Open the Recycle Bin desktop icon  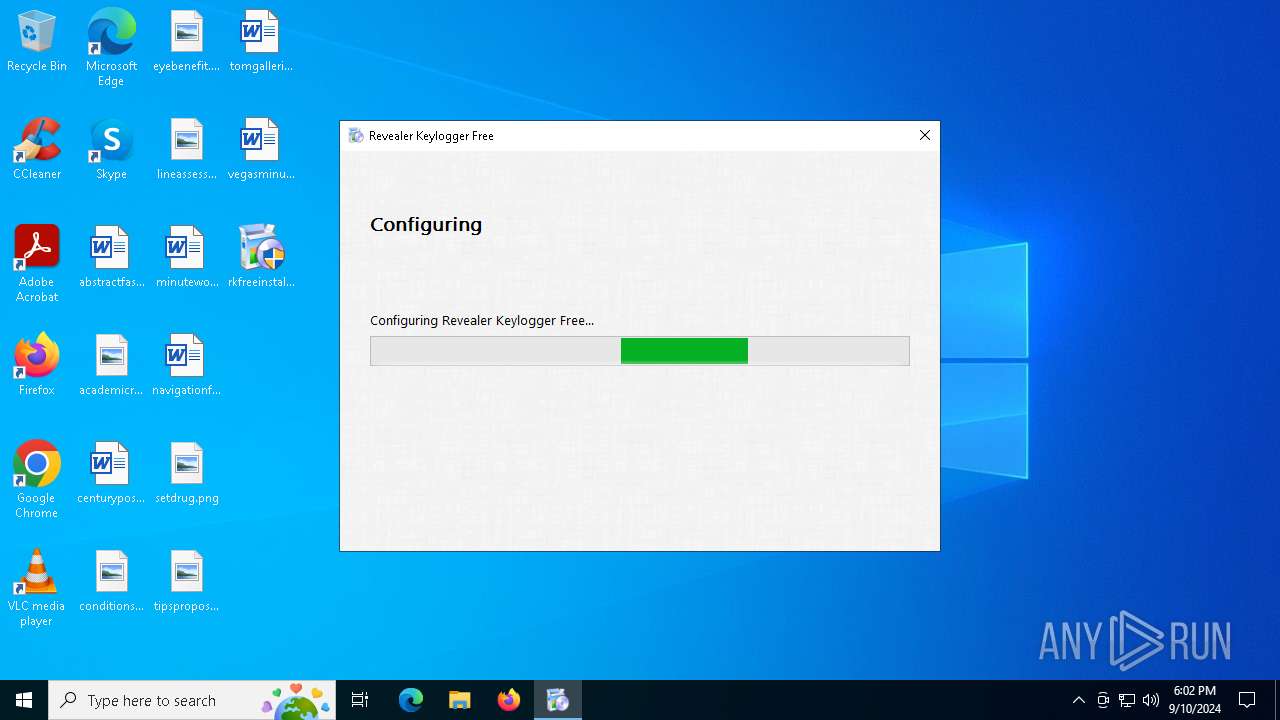coord(37,42)
